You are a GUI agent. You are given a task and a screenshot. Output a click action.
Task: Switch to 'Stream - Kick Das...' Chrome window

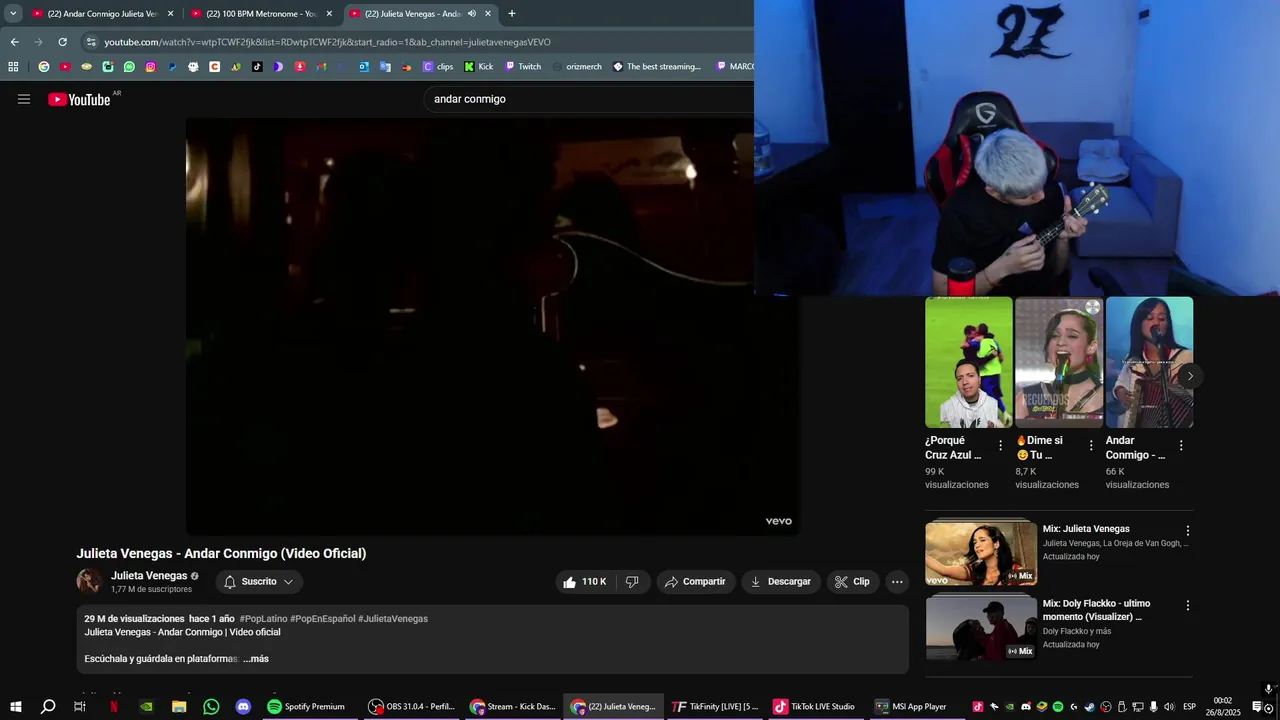point(512,707)
